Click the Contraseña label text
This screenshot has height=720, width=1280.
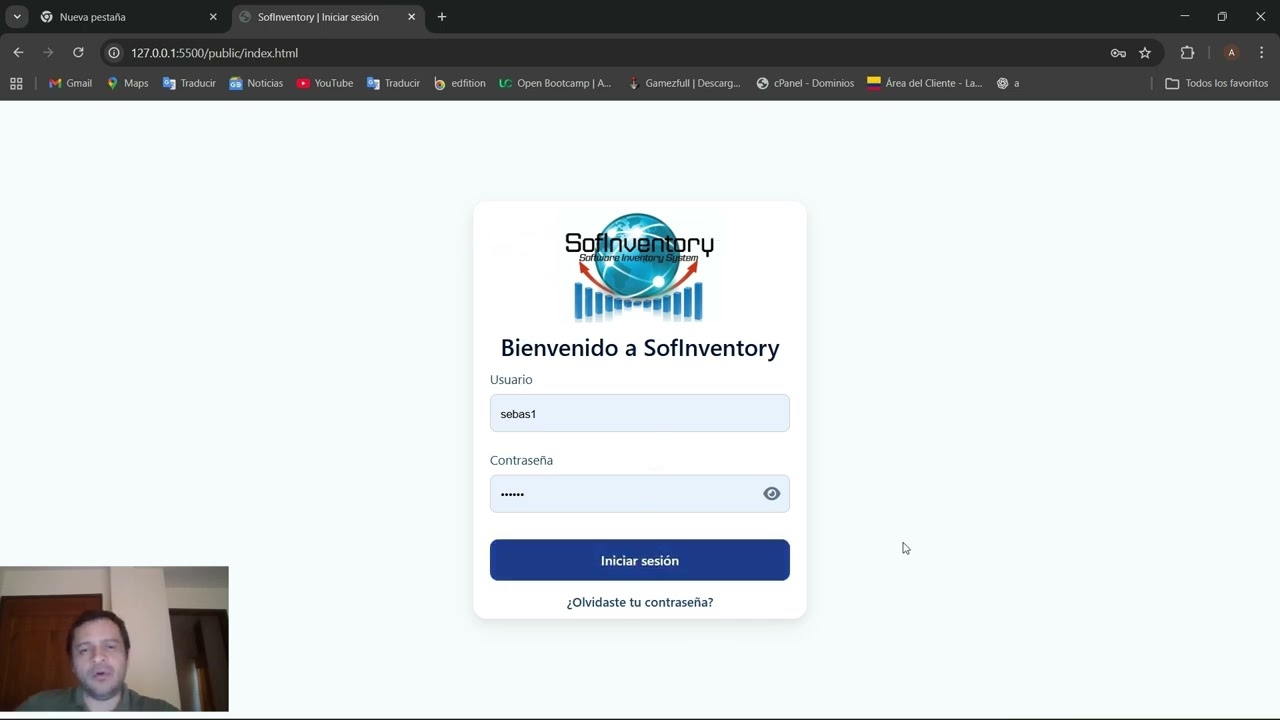click(x=521, y=460)
